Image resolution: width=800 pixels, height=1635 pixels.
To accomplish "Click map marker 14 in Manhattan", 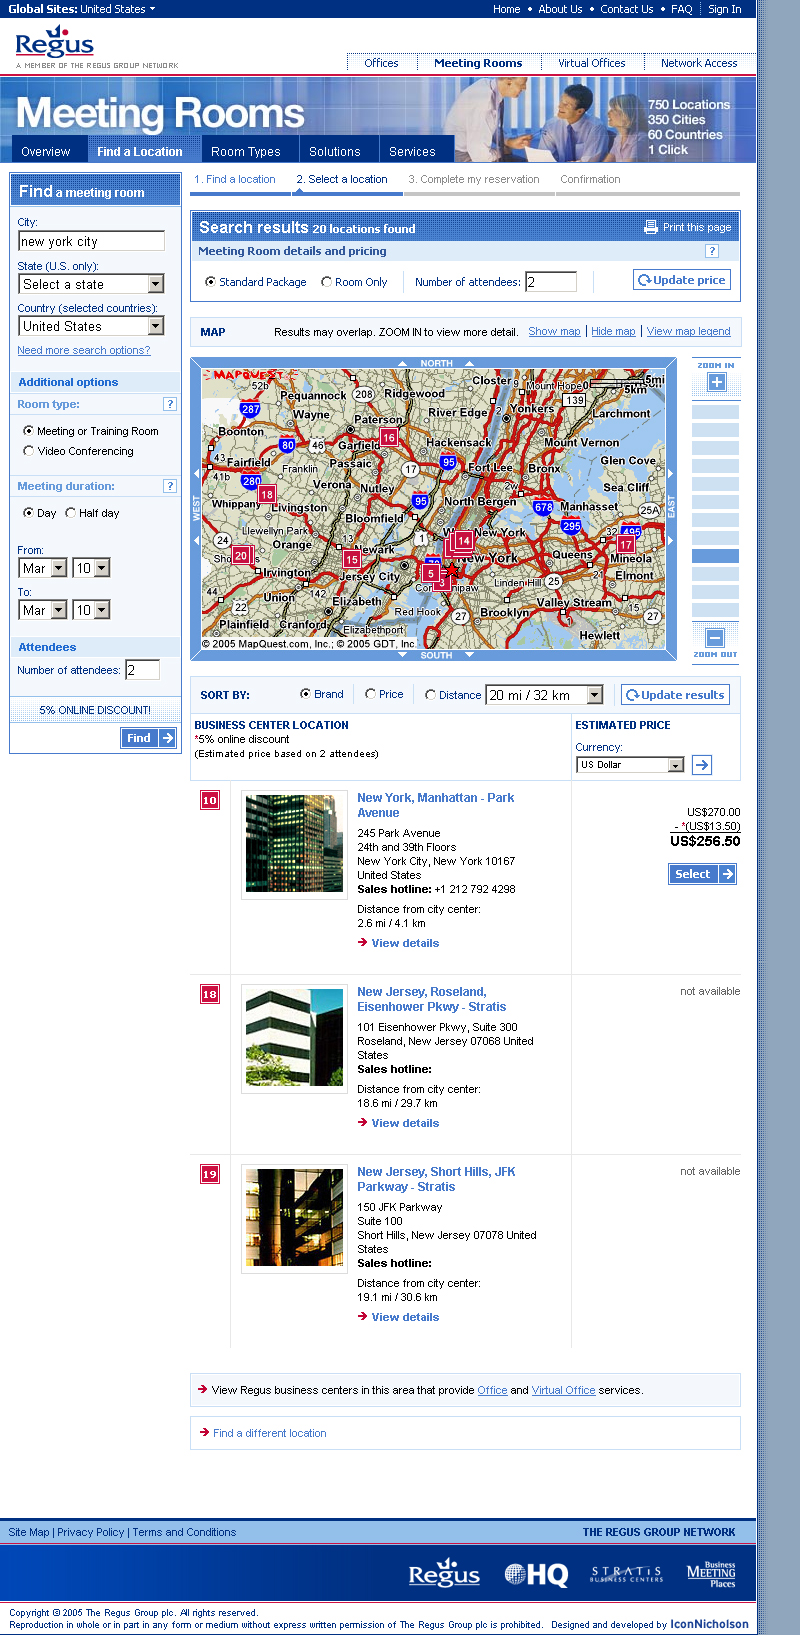I will coord(464,540).
